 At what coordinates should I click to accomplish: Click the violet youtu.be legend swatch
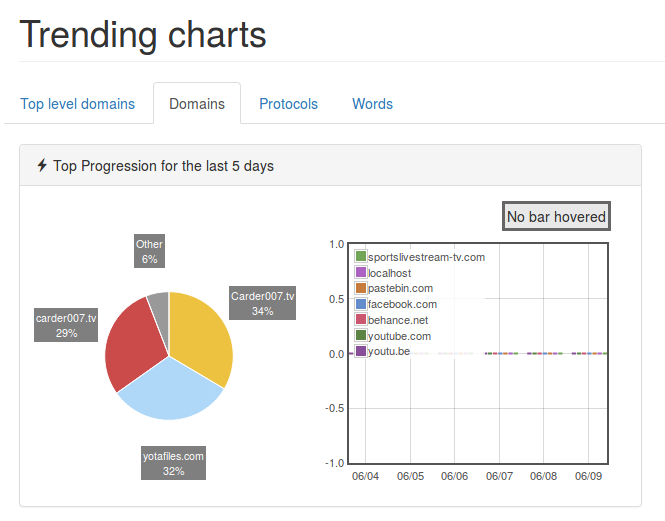361,351
